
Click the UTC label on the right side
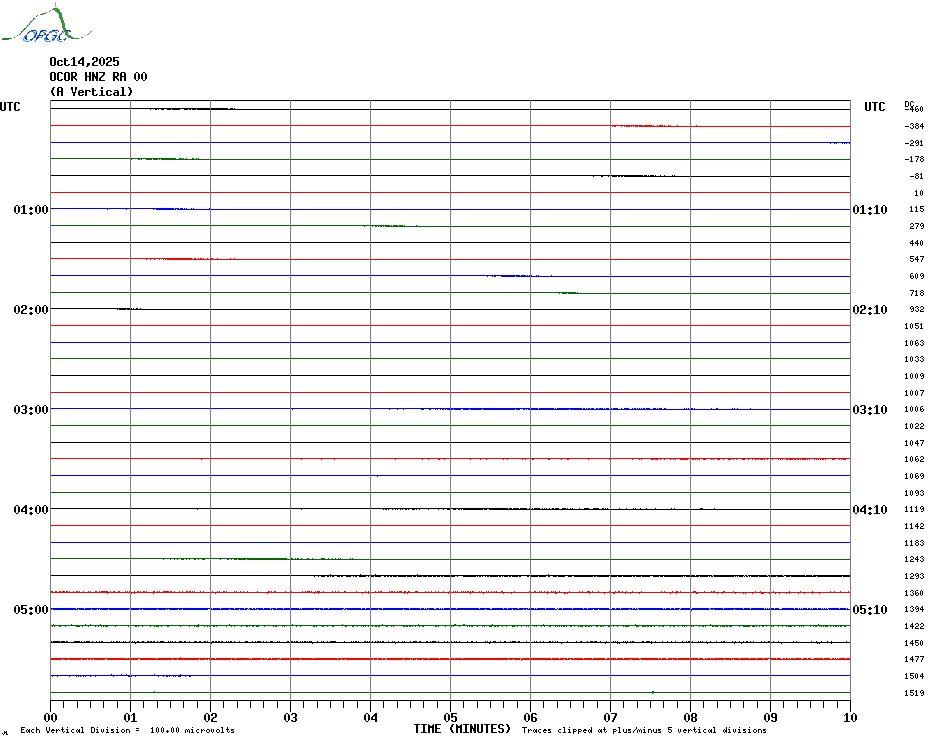coord(875,107)
